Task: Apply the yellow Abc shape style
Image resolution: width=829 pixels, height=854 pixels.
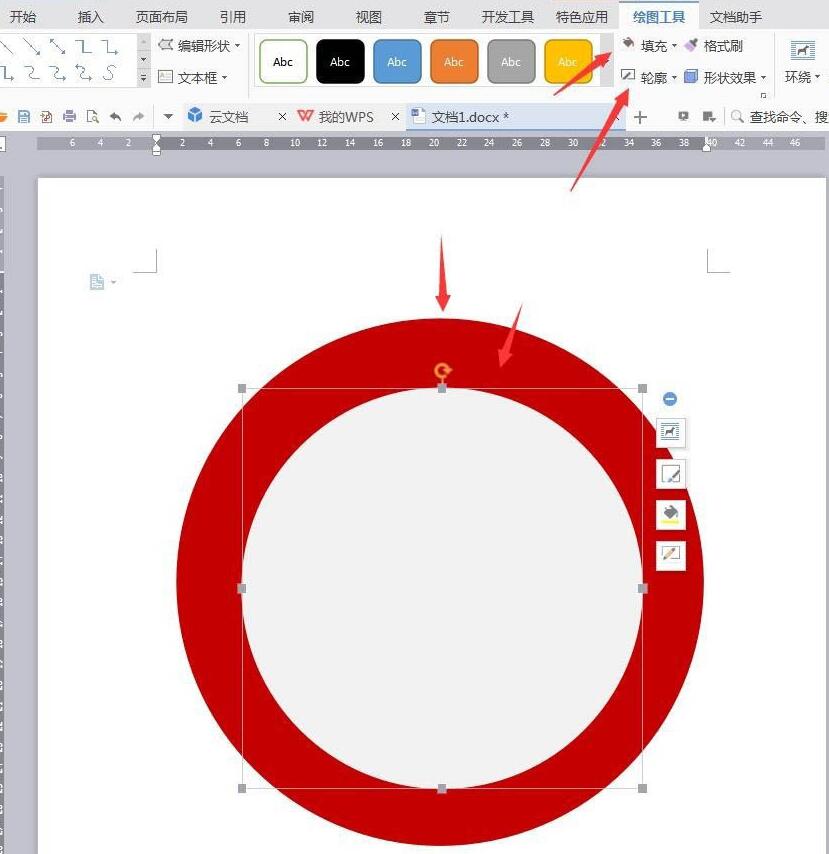Action: [x=568, y=62]
